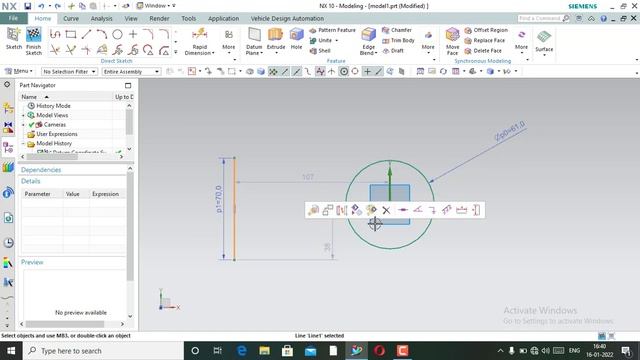Toggle the Arc Center snap option
Screen dimensions: 640x360
(x=344, y=71)
